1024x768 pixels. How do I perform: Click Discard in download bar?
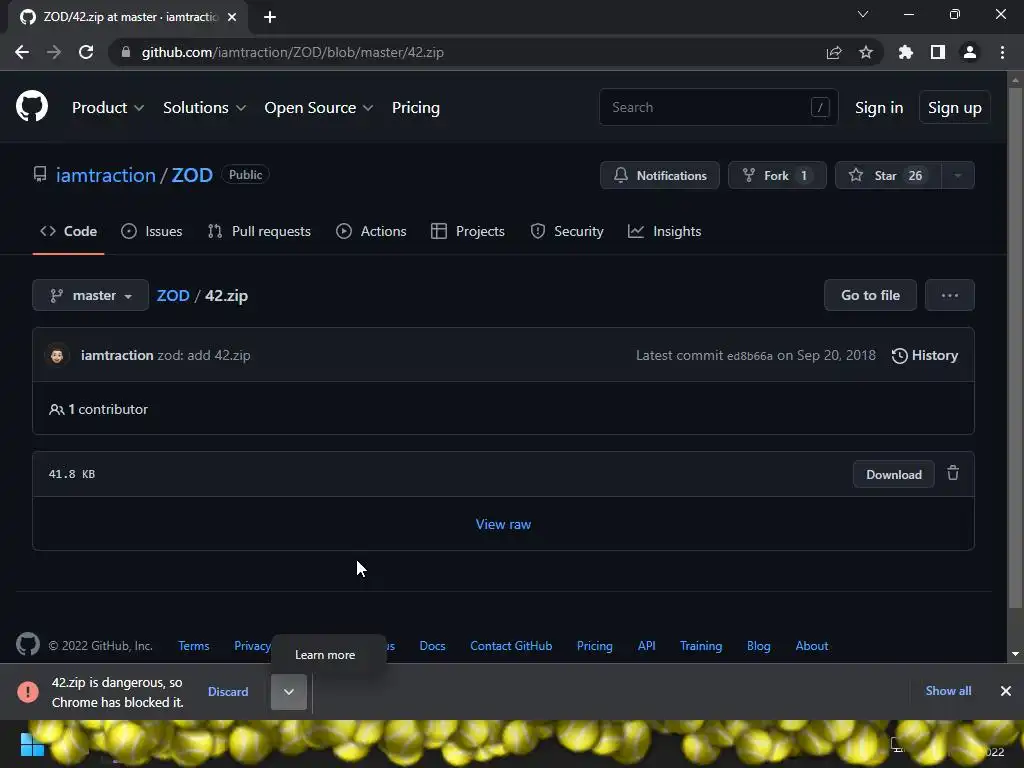tap(228, 692)
